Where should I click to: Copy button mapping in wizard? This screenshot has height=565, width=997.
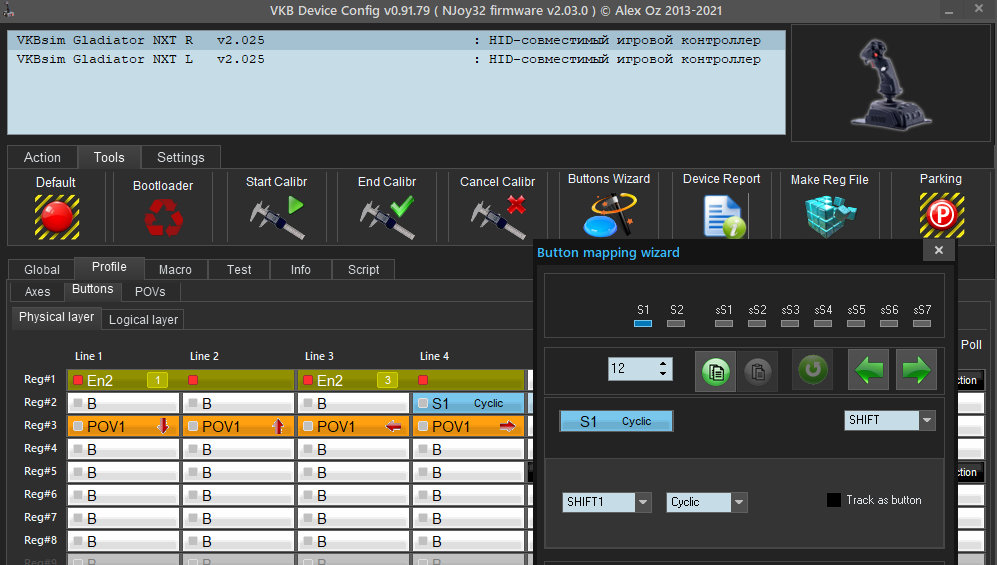(x=715, y=371)
